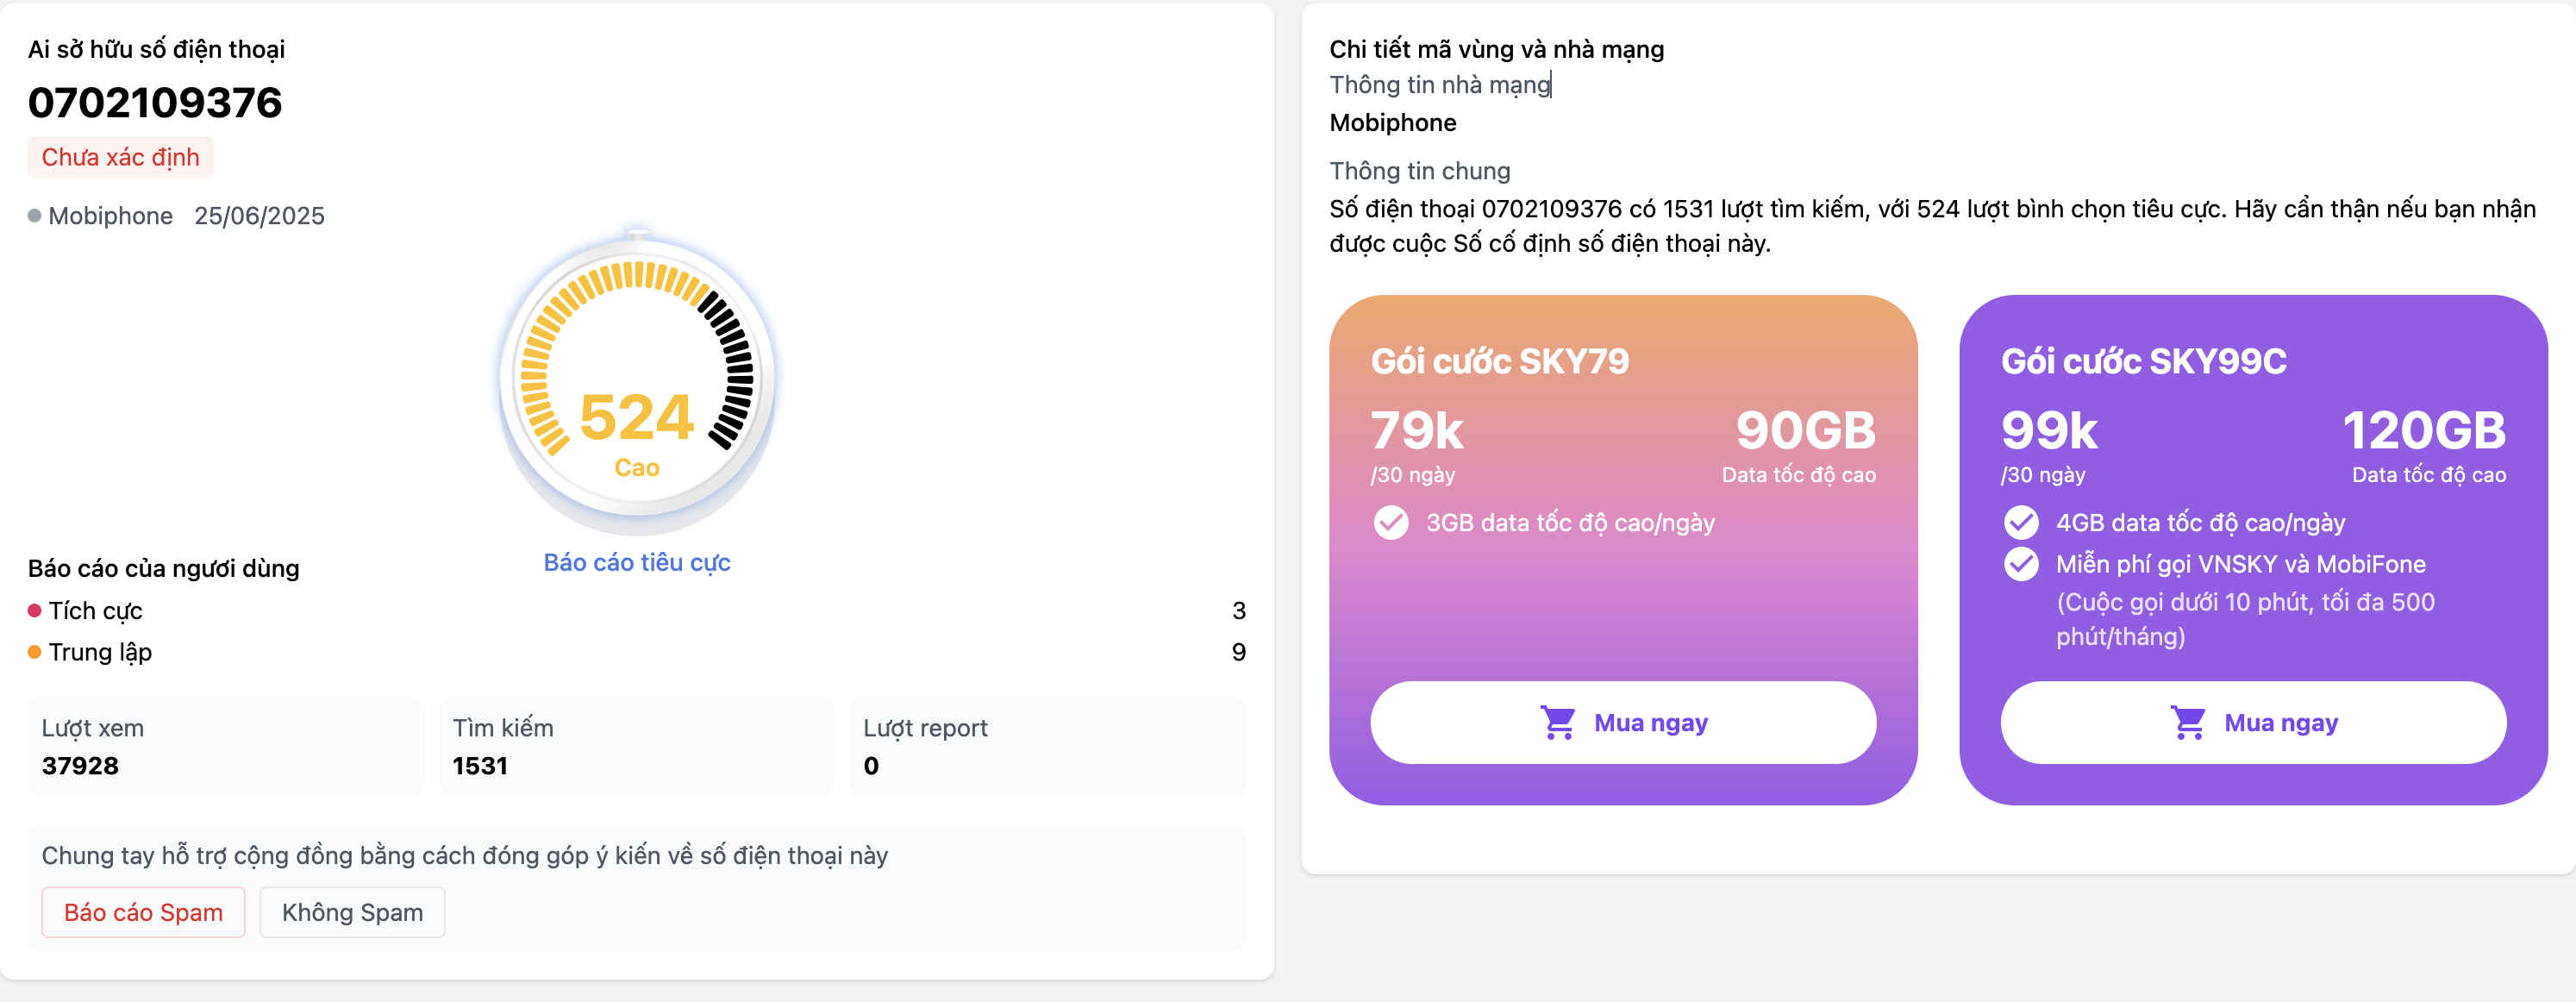The height and width of the screenshot is (1002, 2576).
Task: Click checkmark icon beside 3GB data feature
Action: (x=1390, y=522)
